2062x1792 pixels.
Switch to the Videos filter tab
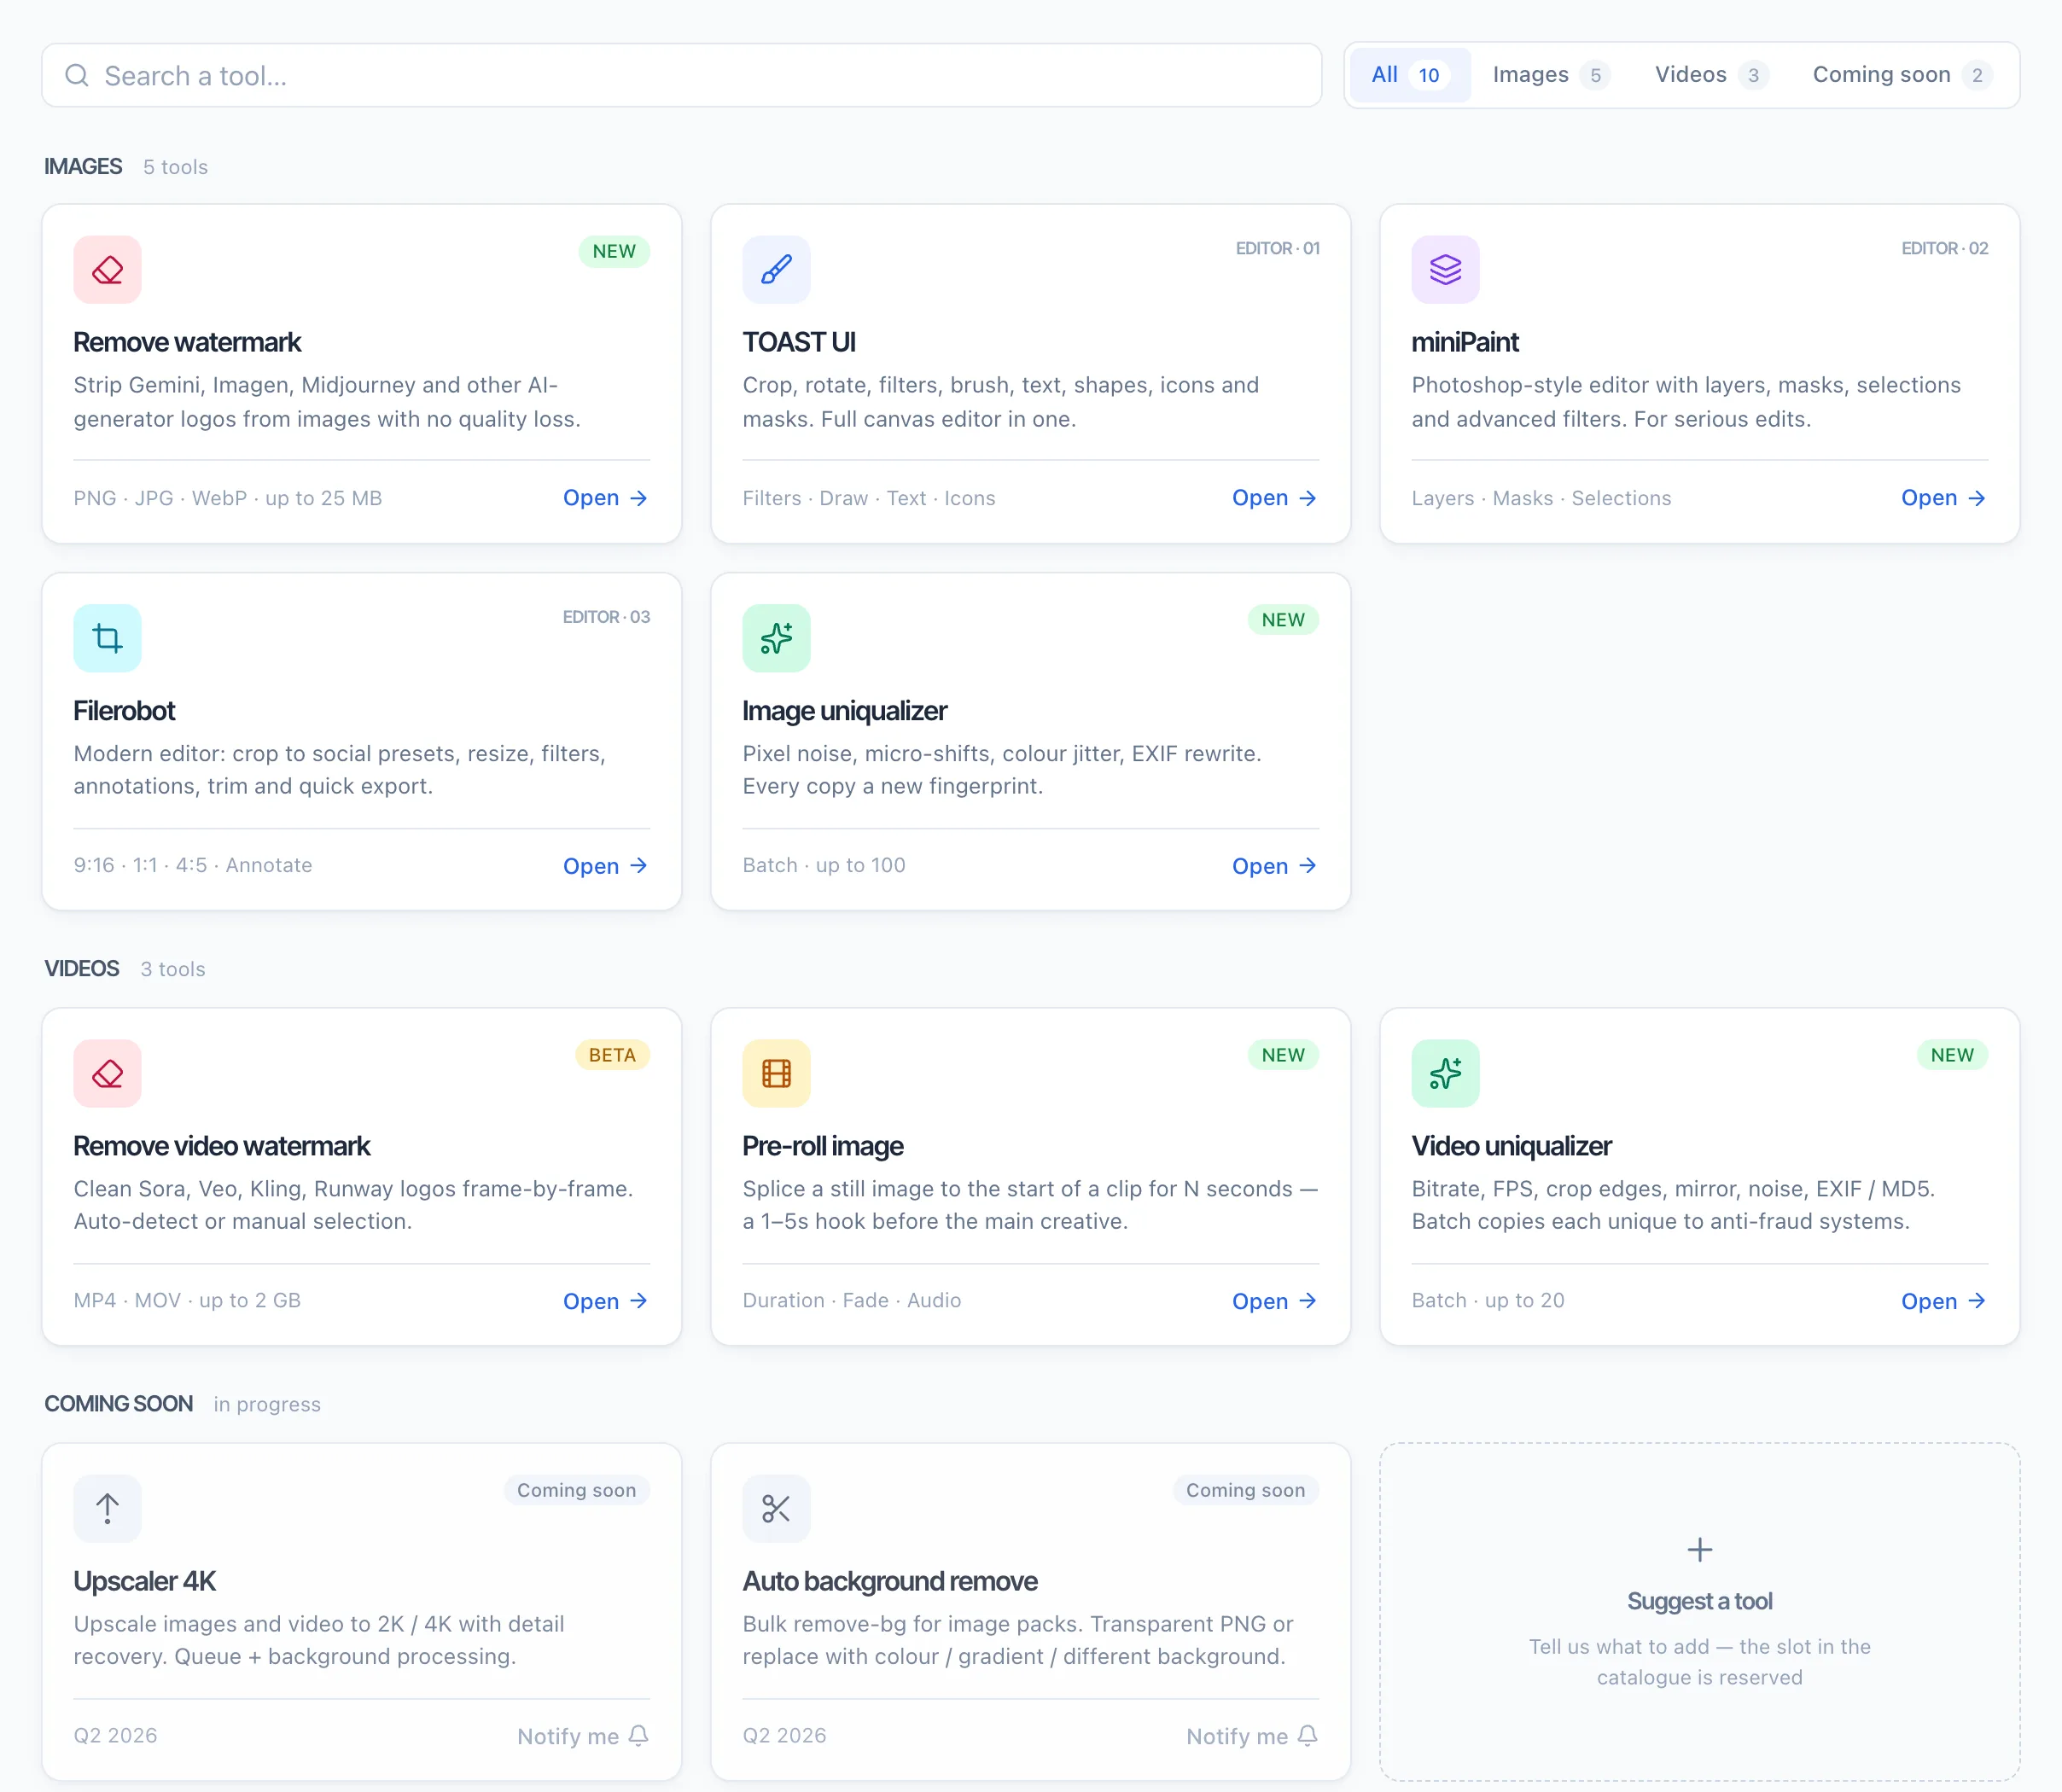pyautogui.click(x=1711, y=75)
